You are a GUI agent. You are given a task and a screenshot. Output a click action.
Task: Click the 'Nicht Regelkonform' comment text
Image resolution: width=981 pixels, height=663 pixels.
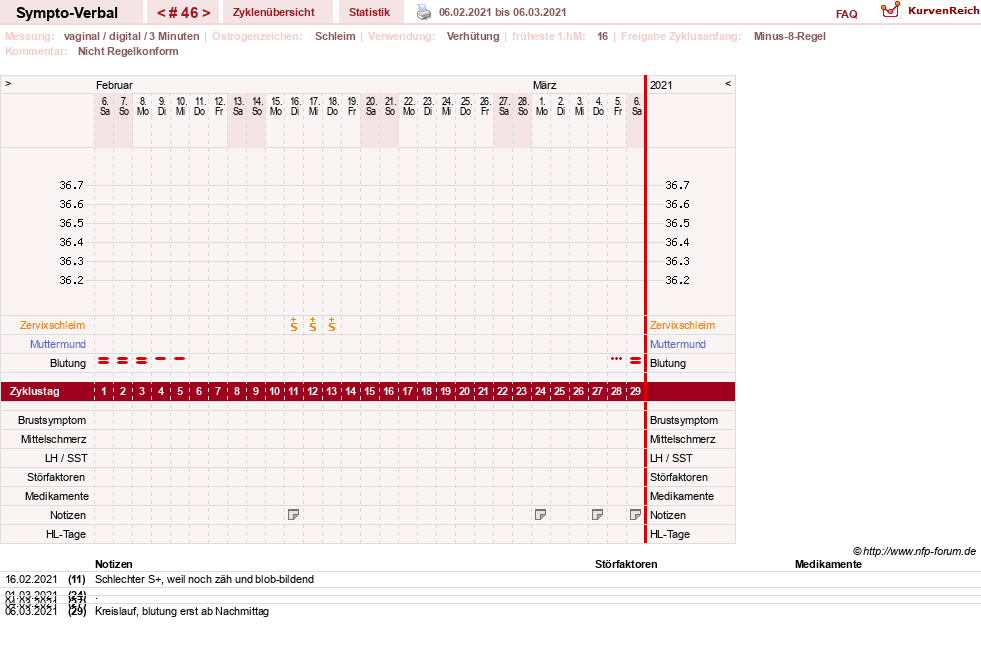pos(128,51)
